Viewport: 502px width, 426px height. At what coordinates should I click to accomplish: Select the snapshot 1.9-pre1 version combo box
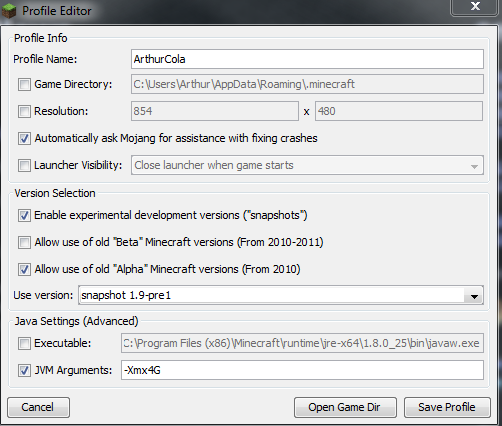[x=281, y=295]
